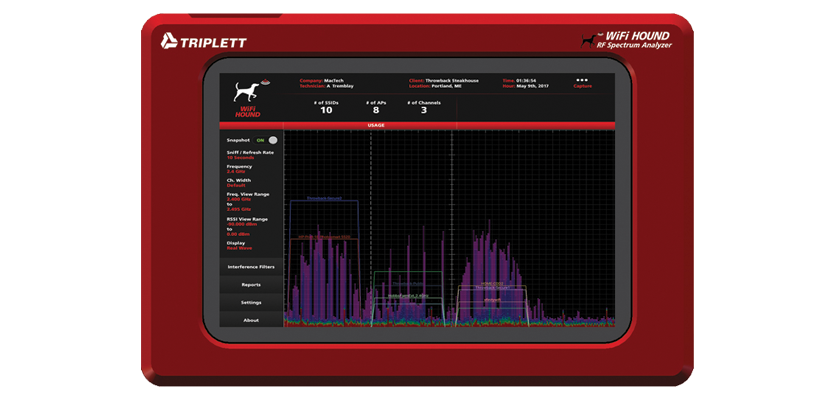The image size is (835, 400).
Task: Edit the 0.00 dBm RSSI upper bound
Action: 238,234
